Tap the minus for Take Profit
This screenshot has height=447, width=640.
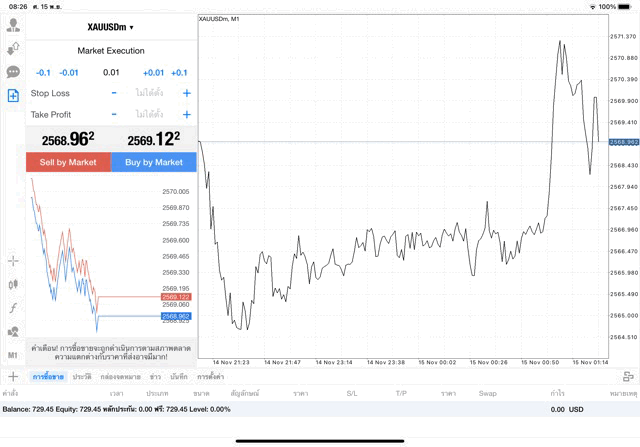114,115
